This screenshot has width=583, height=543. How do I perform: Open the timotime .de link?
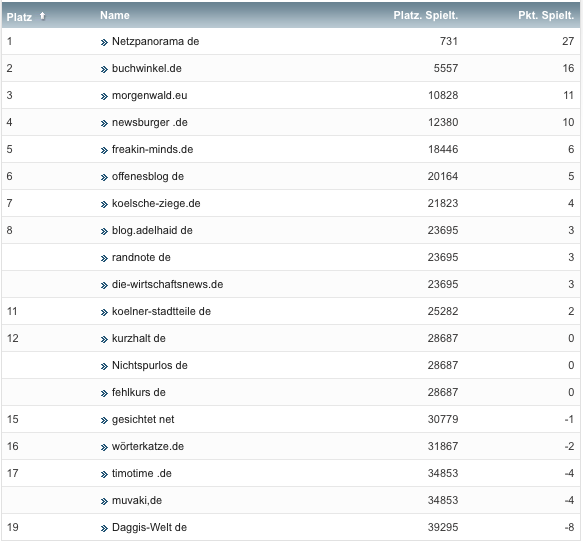pyautogui.click(x=142, y=473)
